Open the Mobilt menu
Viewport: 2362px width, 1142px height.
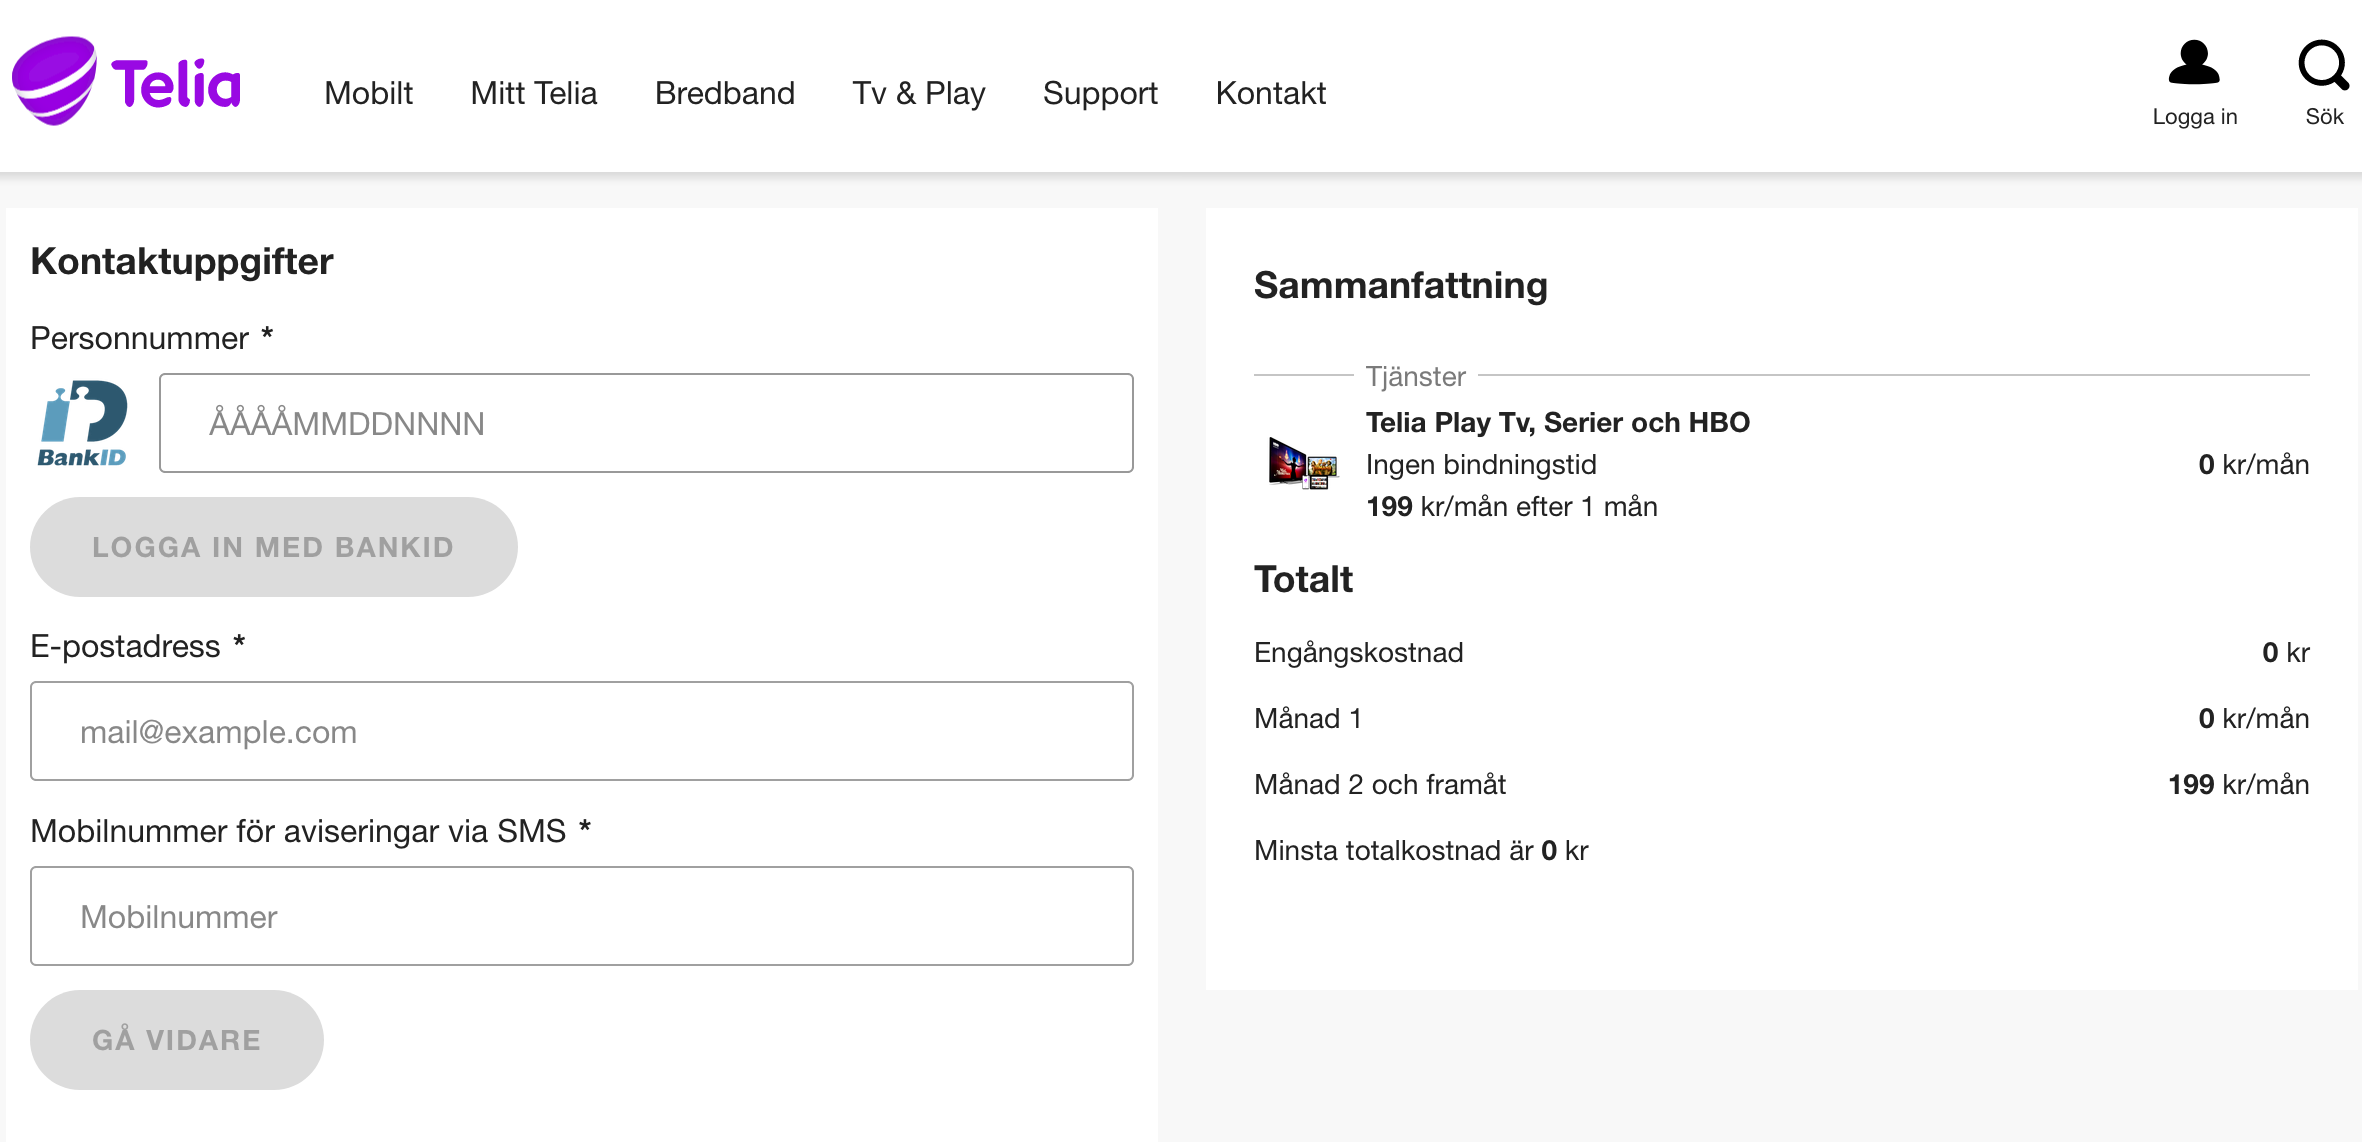coord(368,93)
